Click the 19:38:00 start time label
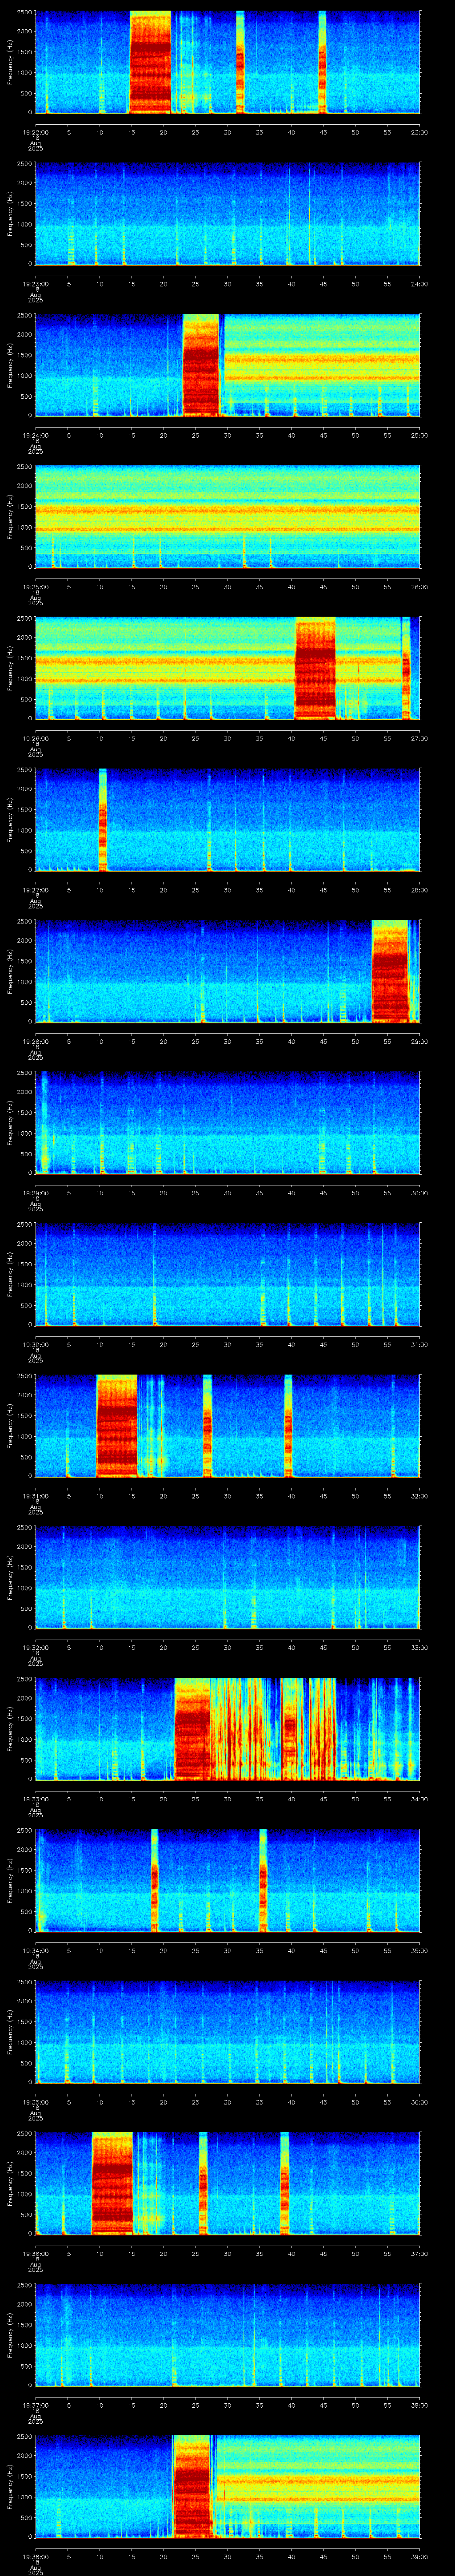This screenshot has height=2576, width=455. coord(35,2556)
